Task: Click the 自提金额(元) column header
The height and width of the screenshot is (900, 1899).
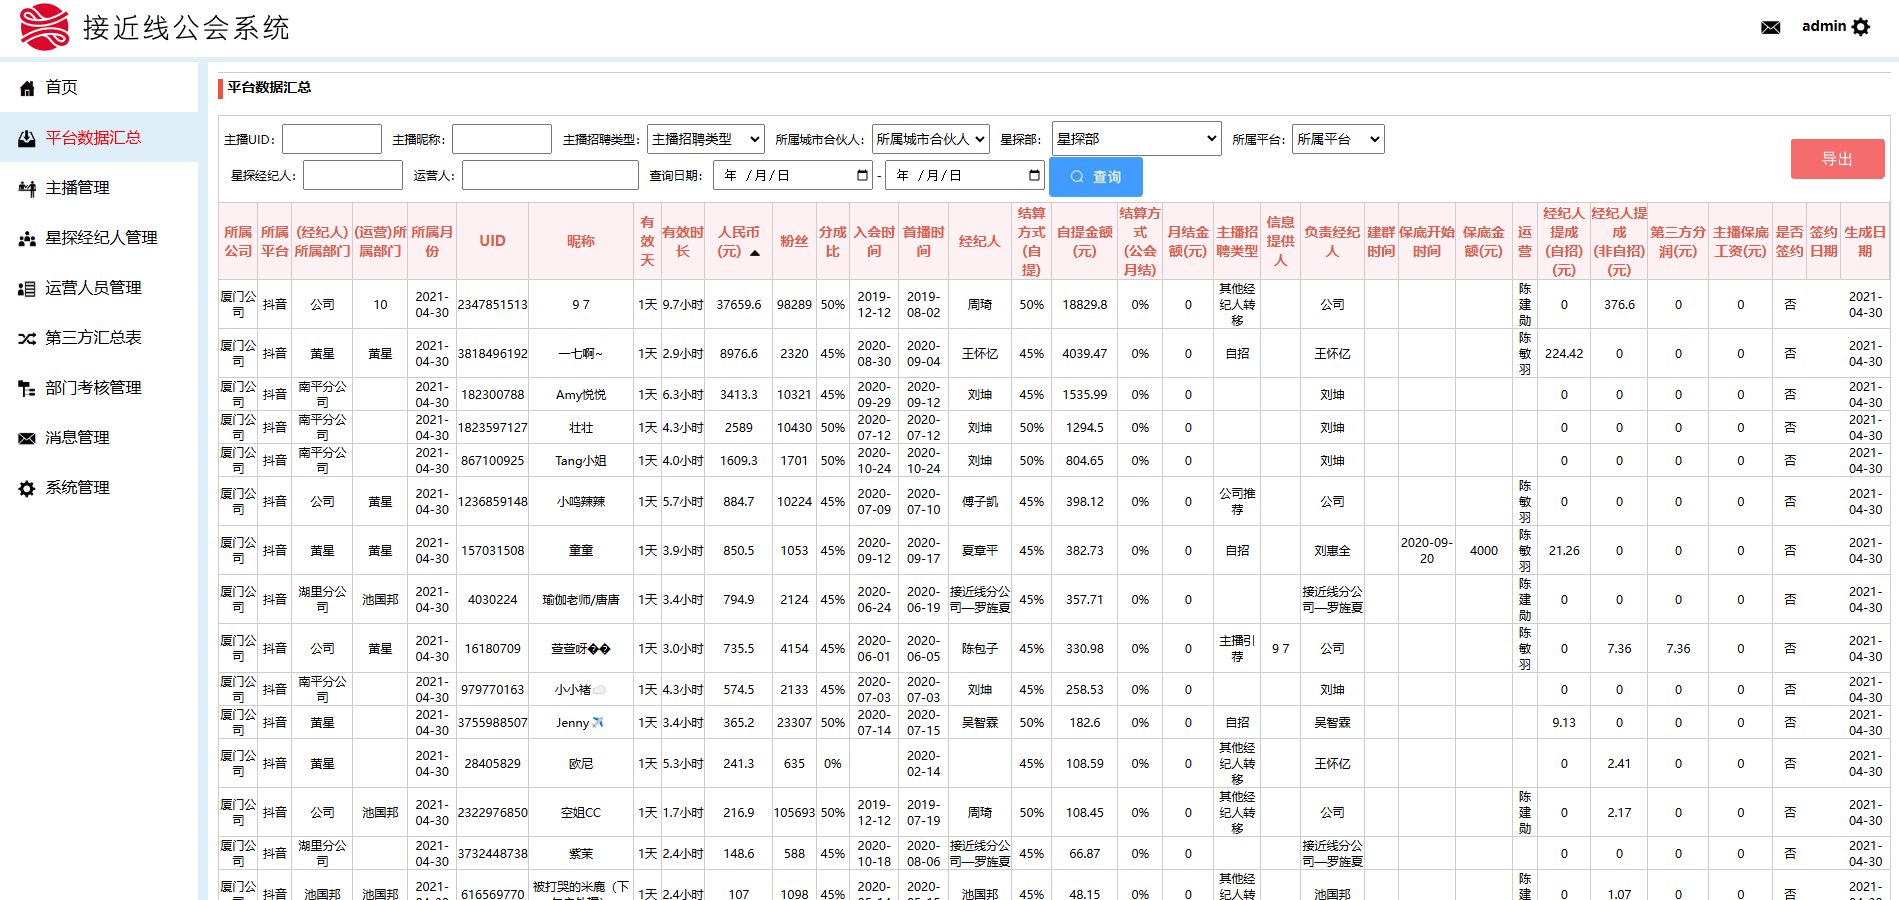Action: (x=1085, y=241)
